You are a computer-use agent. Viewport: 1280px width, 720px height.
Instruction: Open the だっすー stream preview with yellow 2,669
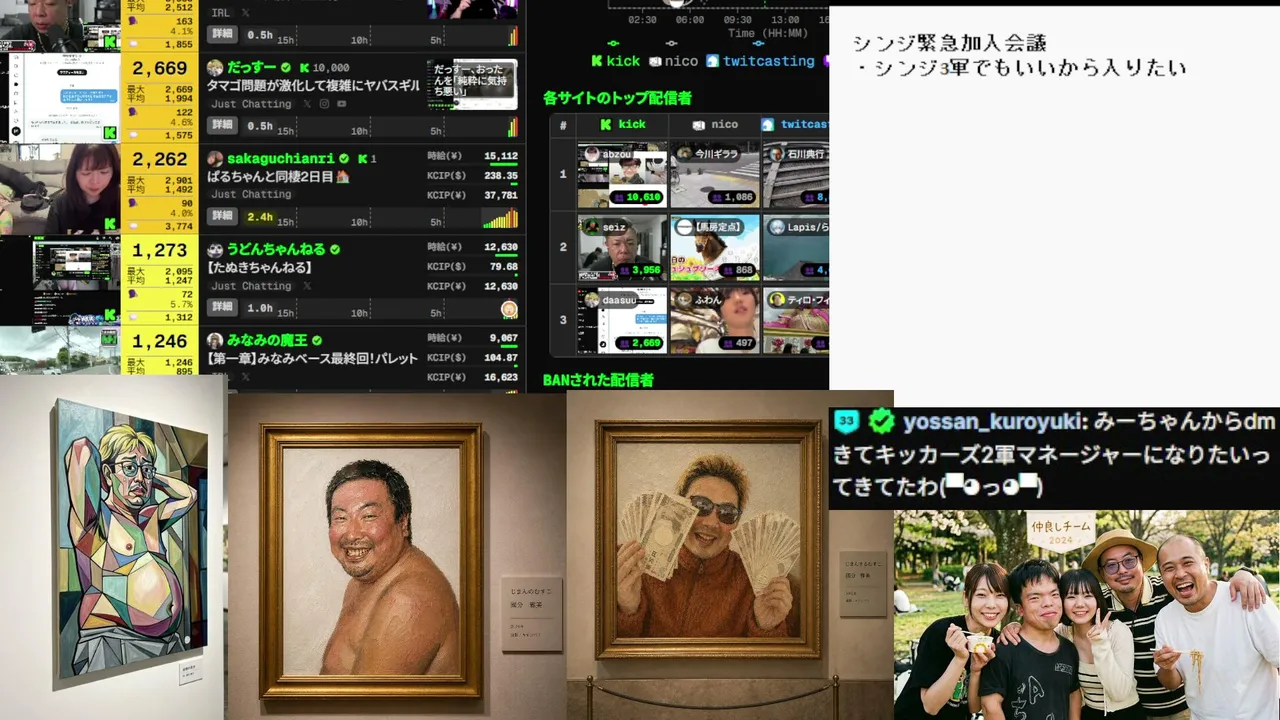point(60,97)
